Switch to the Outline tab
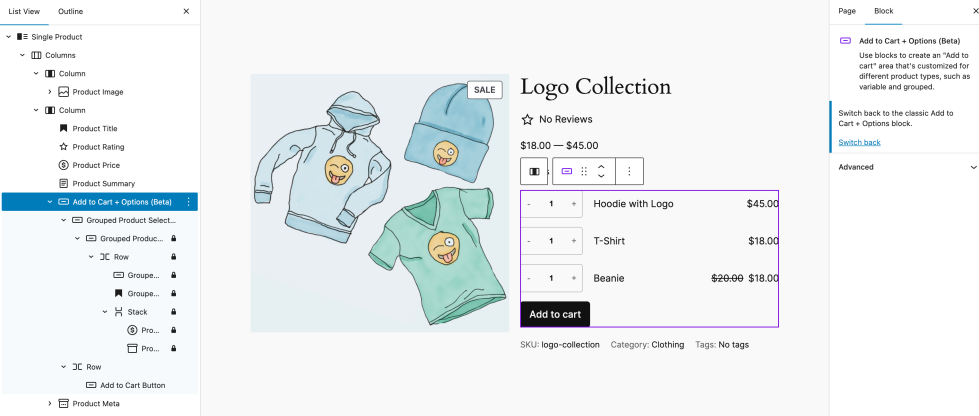Viewport: 979px width, 416px height. pyautogui.click(x=71, y=11)
